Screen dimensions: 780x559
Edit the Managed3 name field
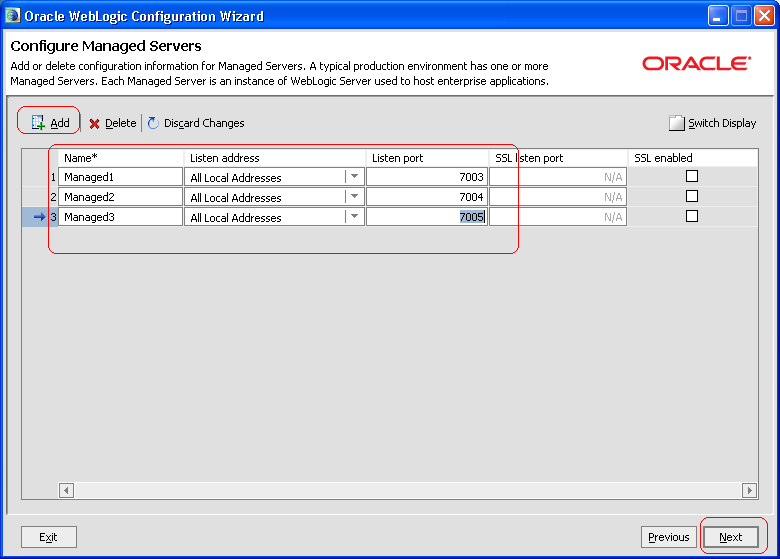[x=120, y=216]
